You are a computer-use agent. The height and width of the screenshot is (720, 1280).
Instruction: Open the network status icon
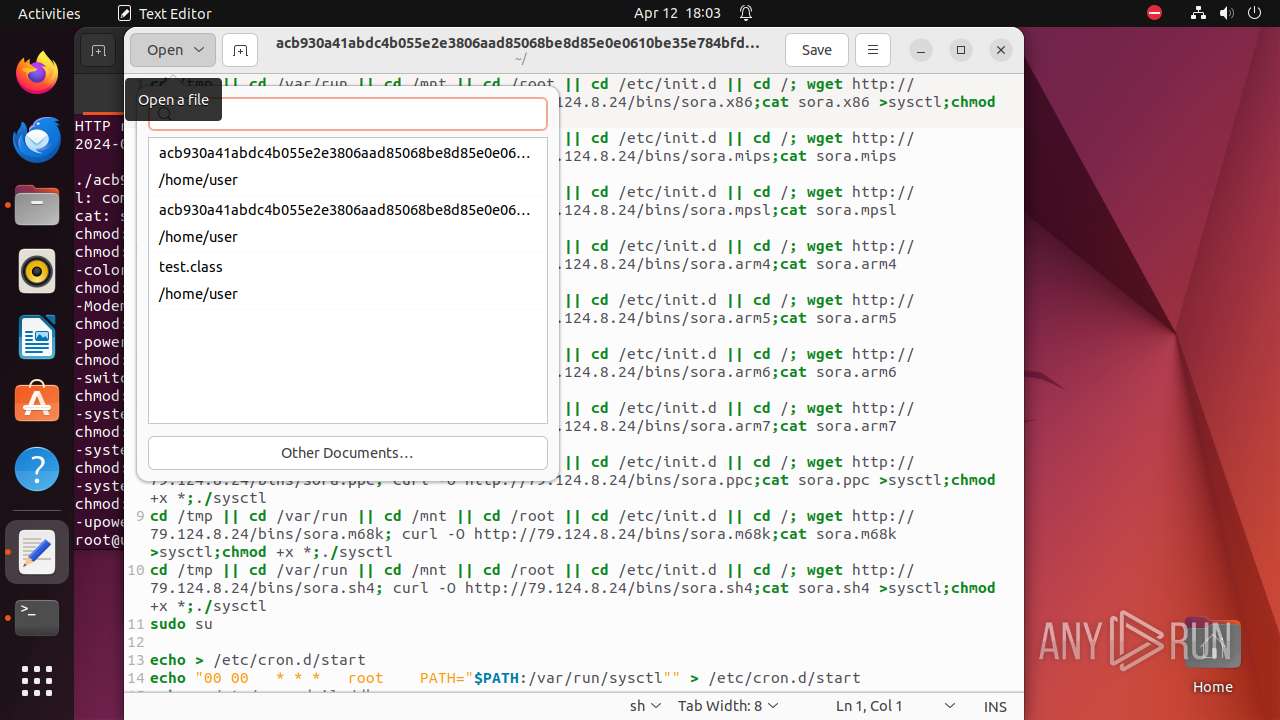1200,13
